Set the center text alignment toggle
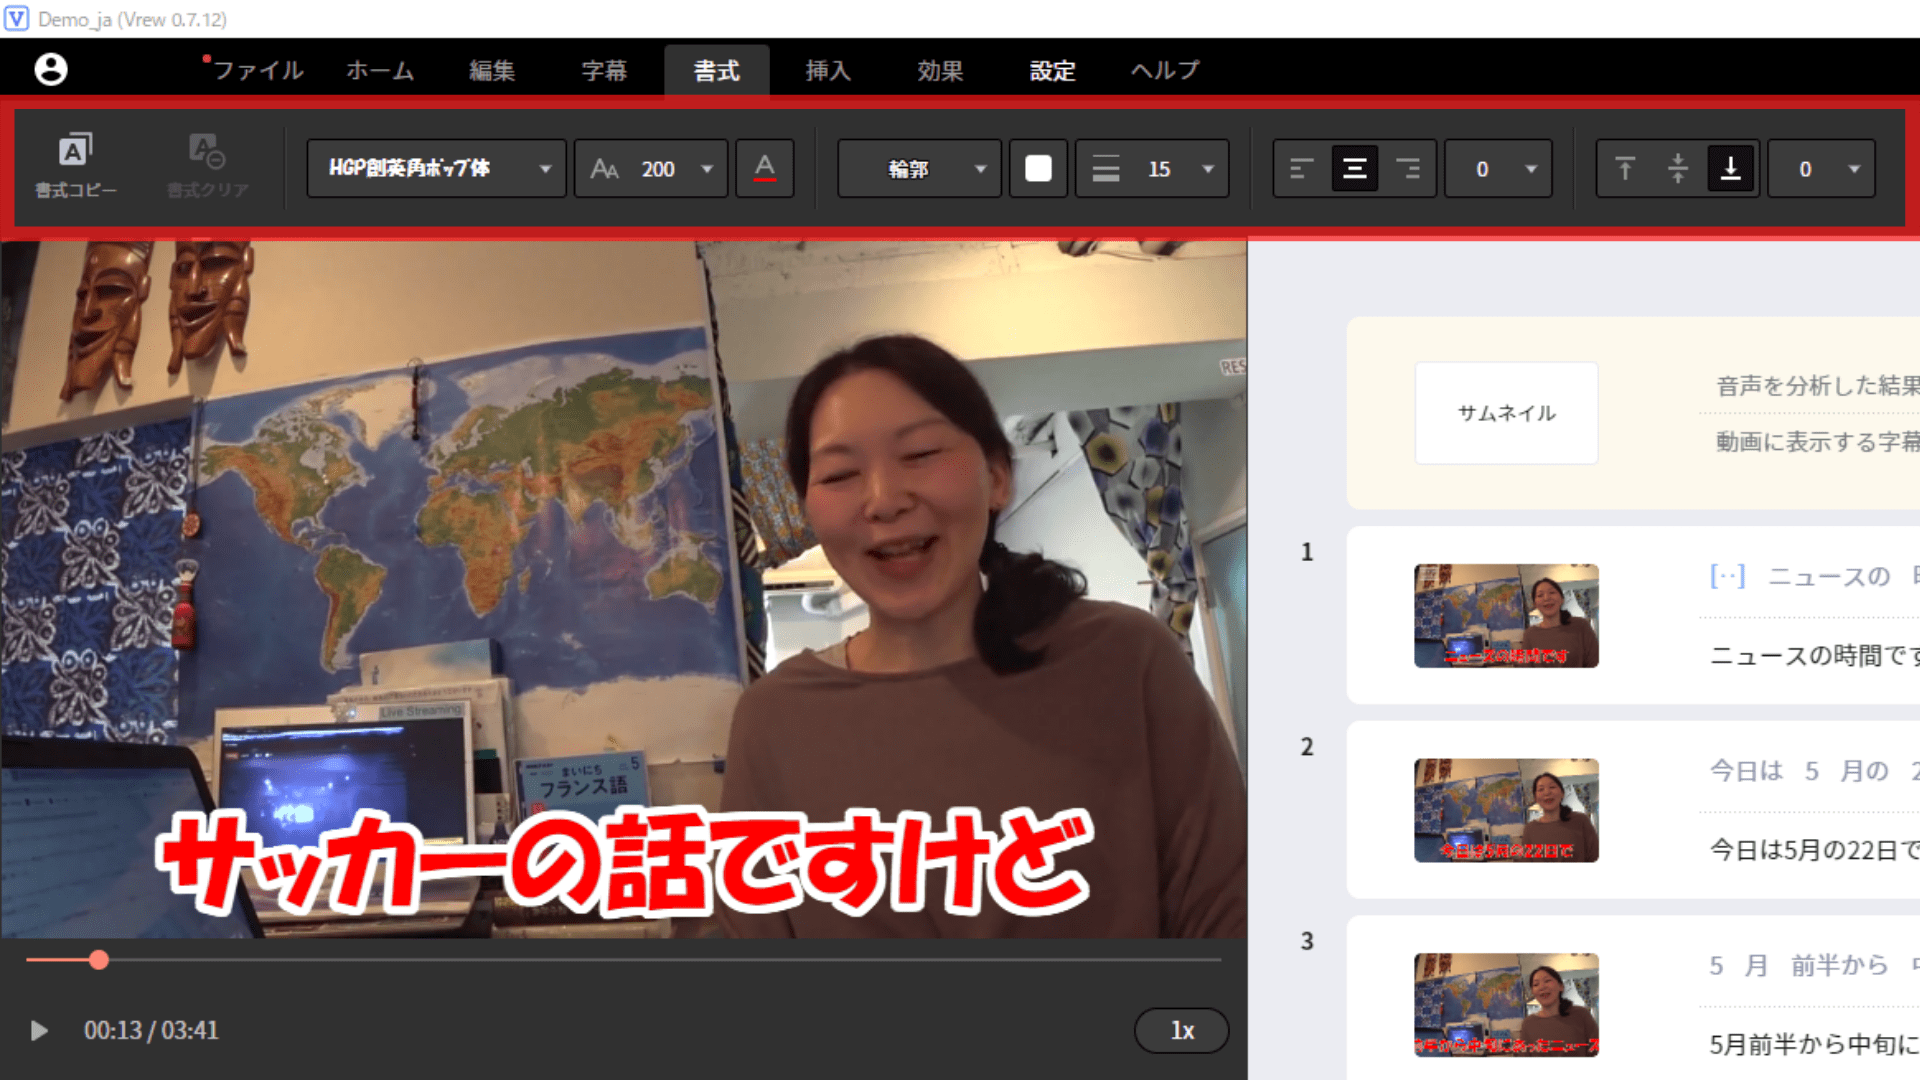This screenshot has width=1920, height=1080. pyautogui.click(x=1354, y=169)
